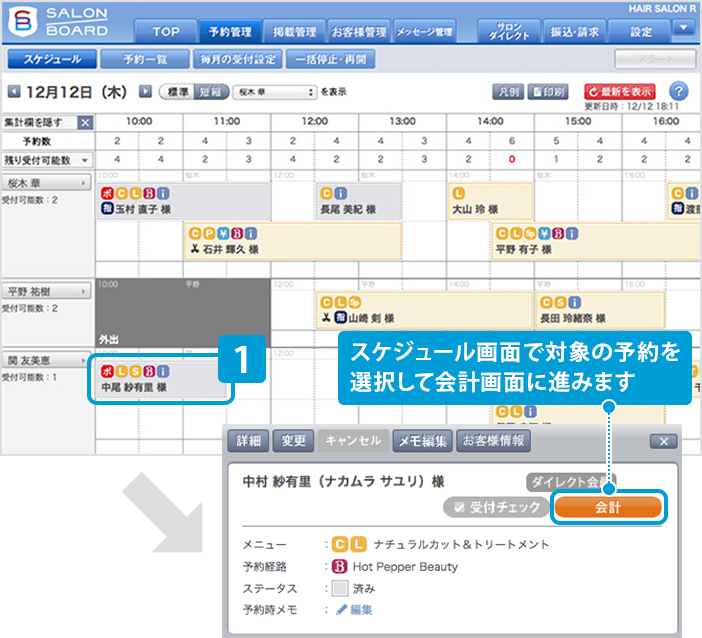Select the 一括停止・再開 sub-tab
702x638 pixels.
(330, 59)
